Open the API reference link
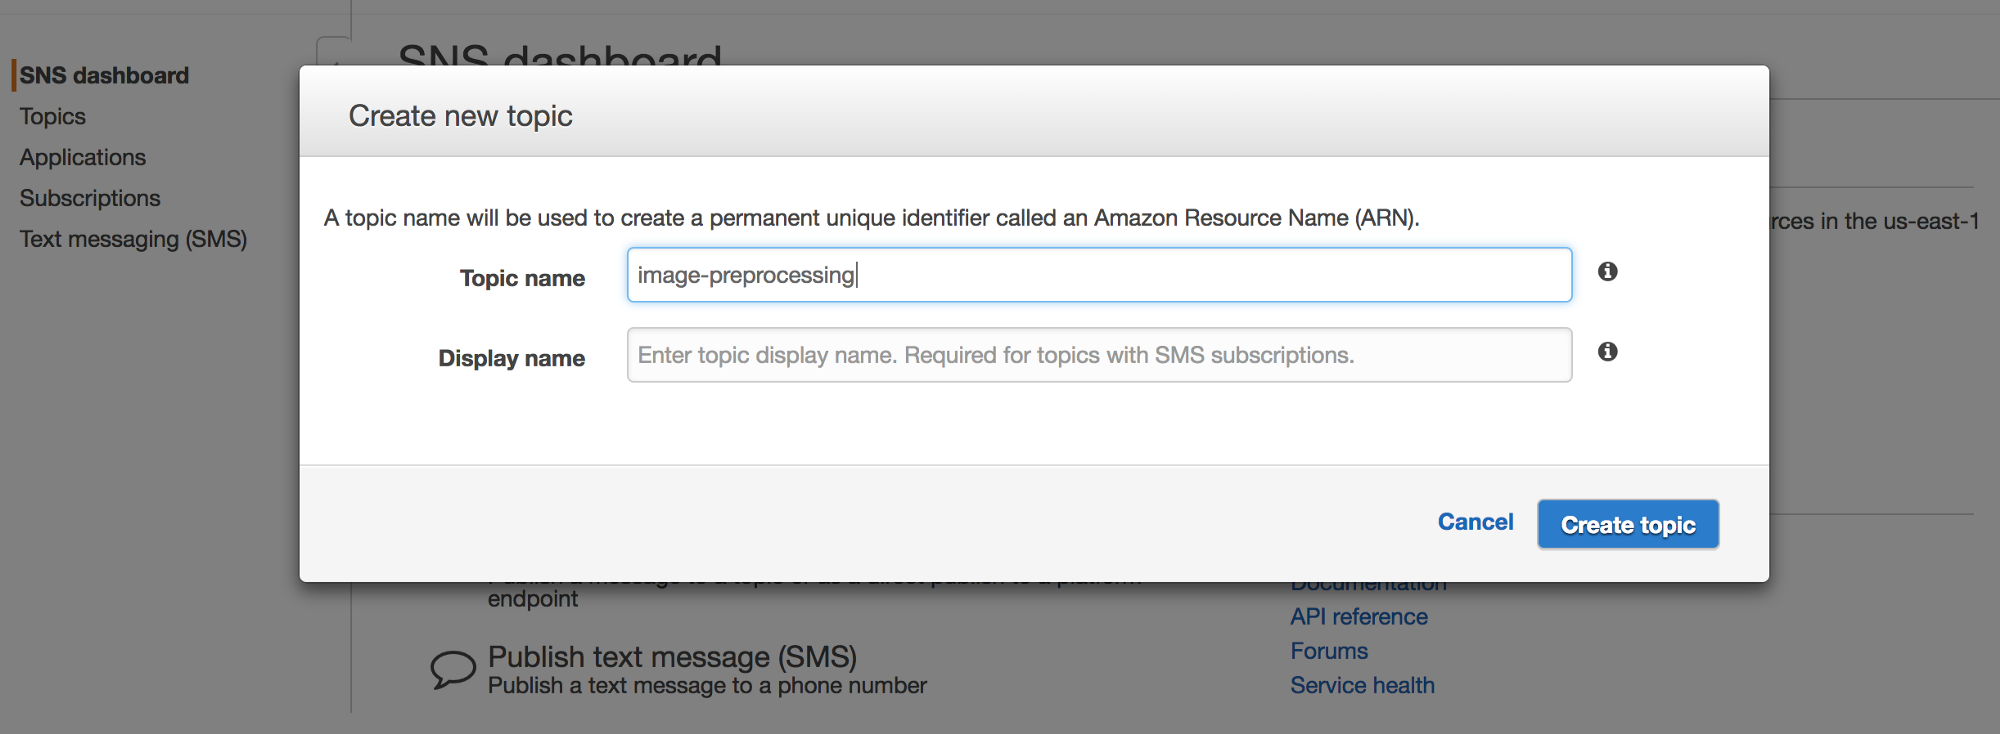 (1358, 617)
